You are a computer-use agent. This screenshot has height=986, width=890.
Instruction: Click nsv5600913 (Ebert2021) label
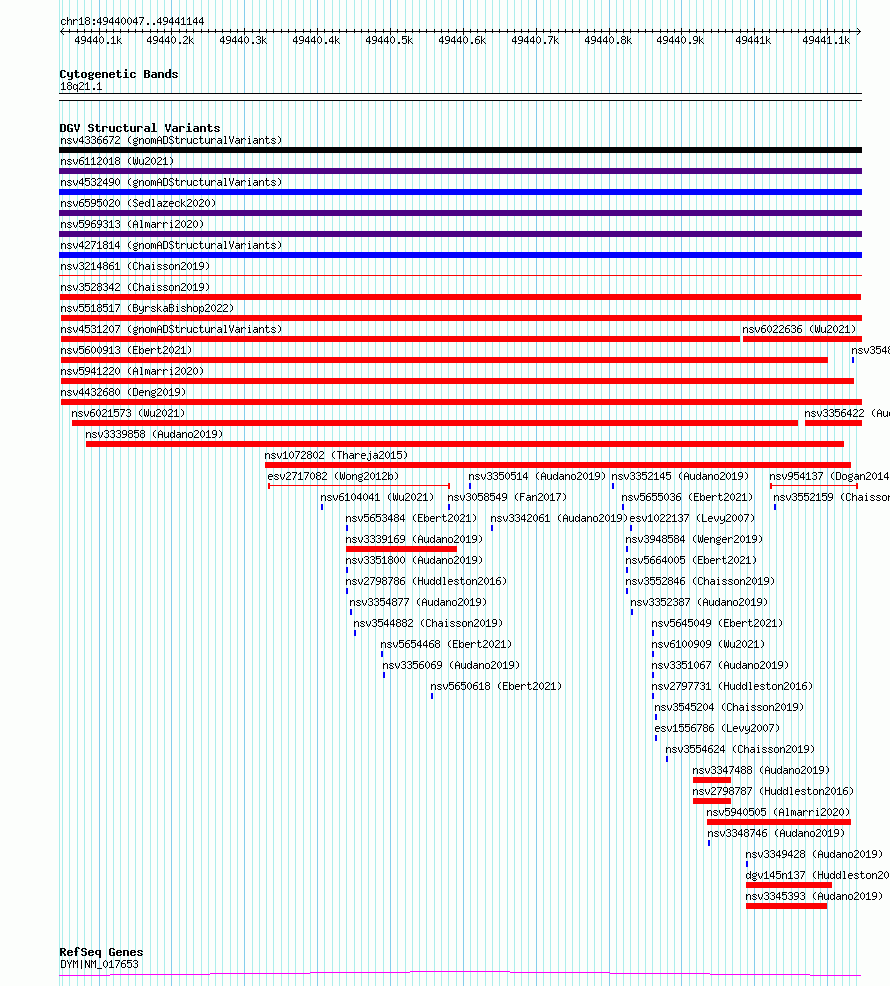point(126,350)
